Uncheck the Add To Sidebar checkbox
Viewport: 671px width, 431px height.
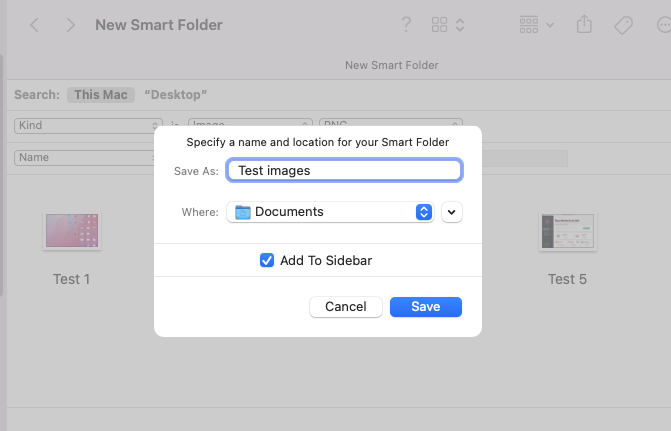[267, 260]
